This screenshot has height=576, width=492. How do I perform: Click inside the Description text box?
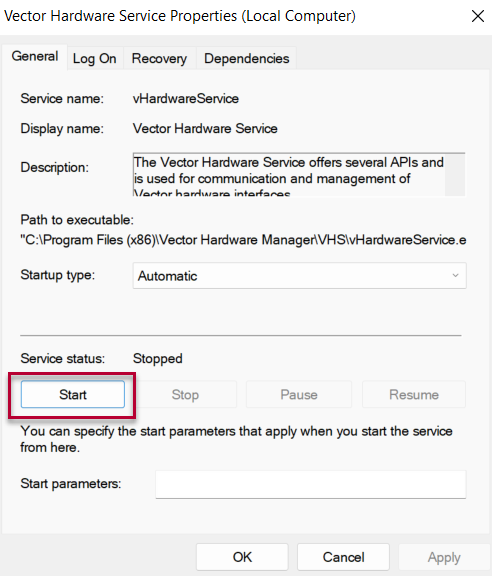coord(289,175)
